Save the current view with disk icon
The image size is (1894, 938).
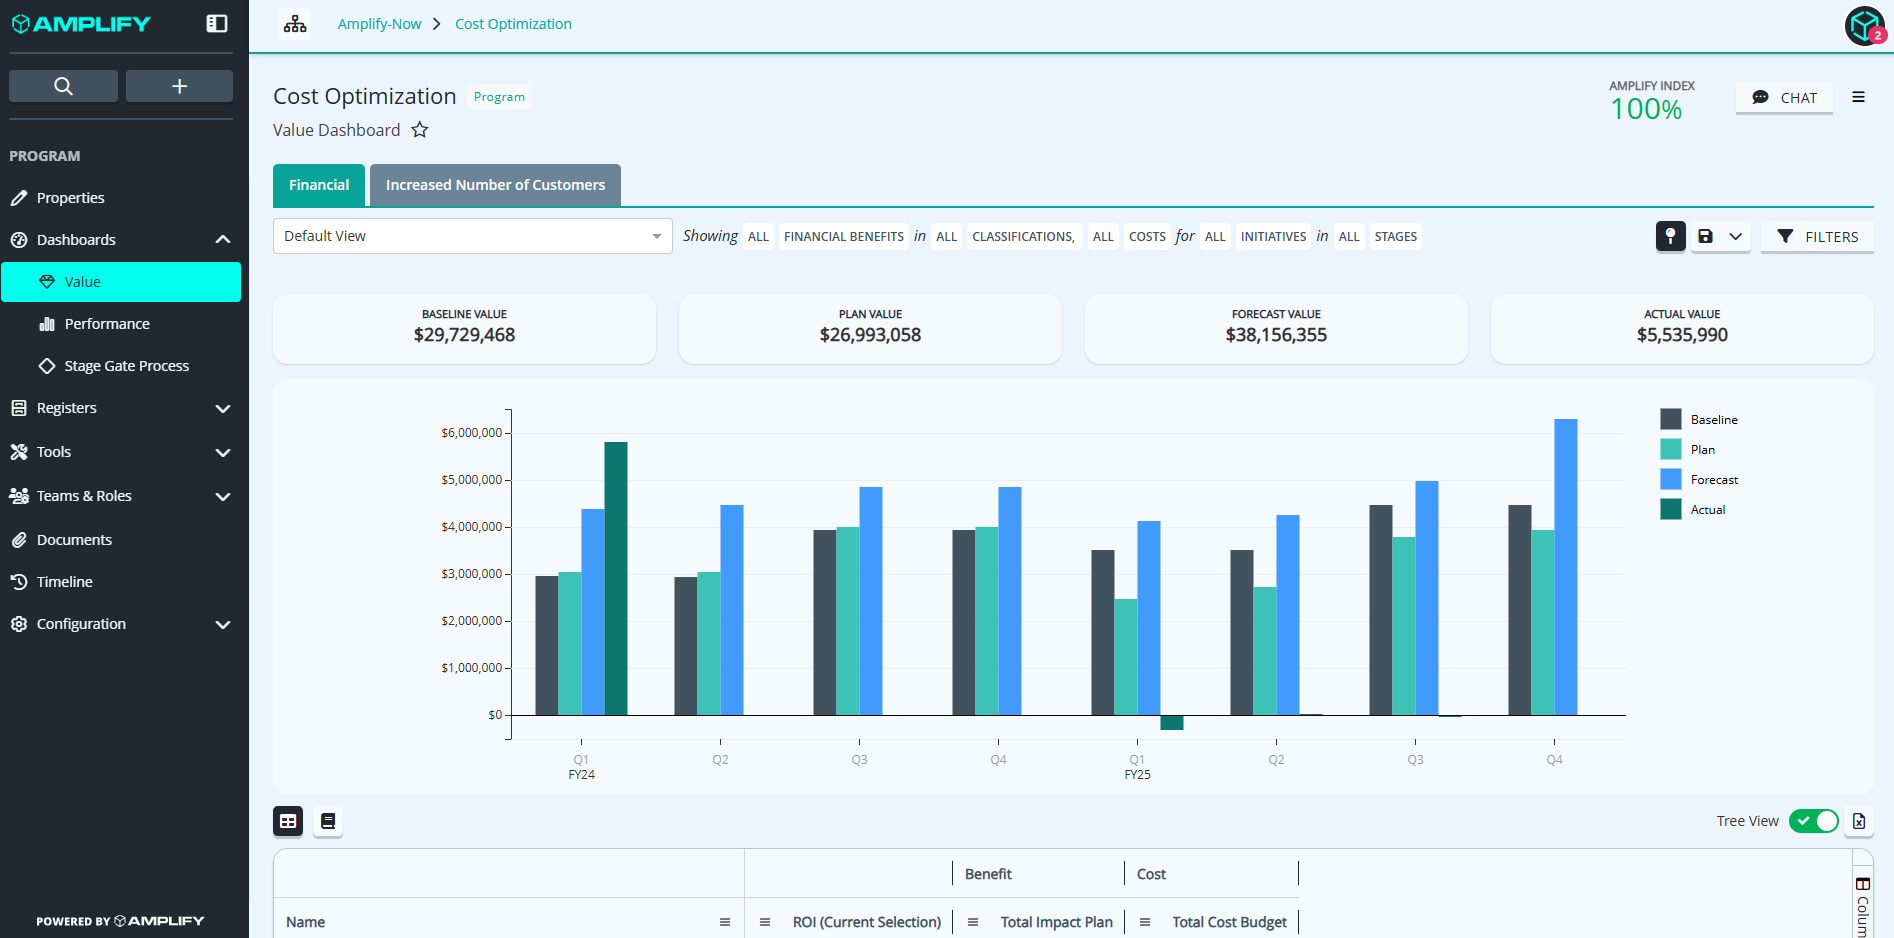click(x=1706, y=236)
